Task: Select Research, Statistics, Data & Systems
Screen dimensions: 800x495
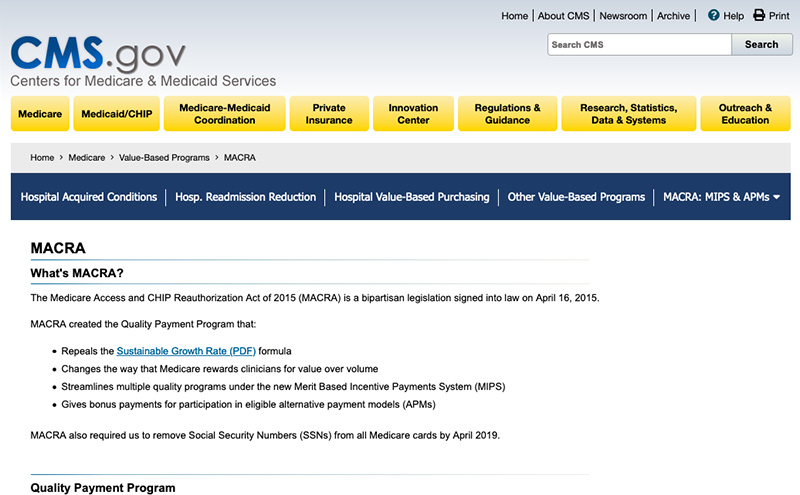Action: click(628, 114)
